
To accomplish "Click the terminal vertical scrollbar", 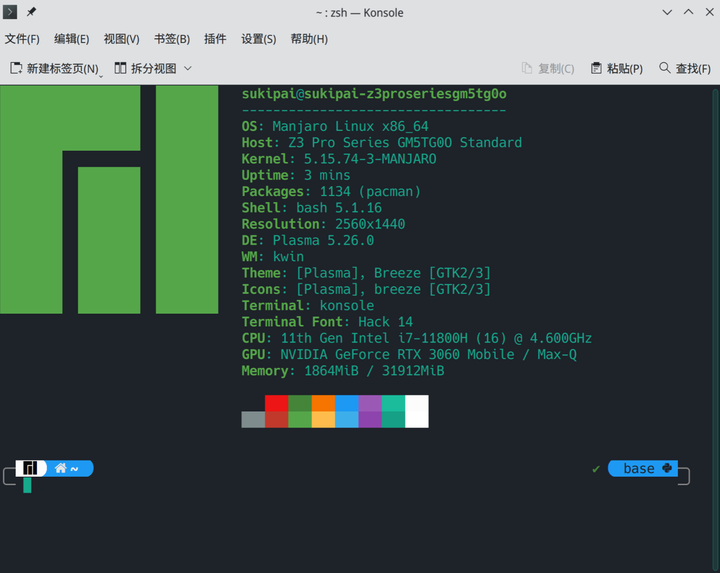I will 715,329.
